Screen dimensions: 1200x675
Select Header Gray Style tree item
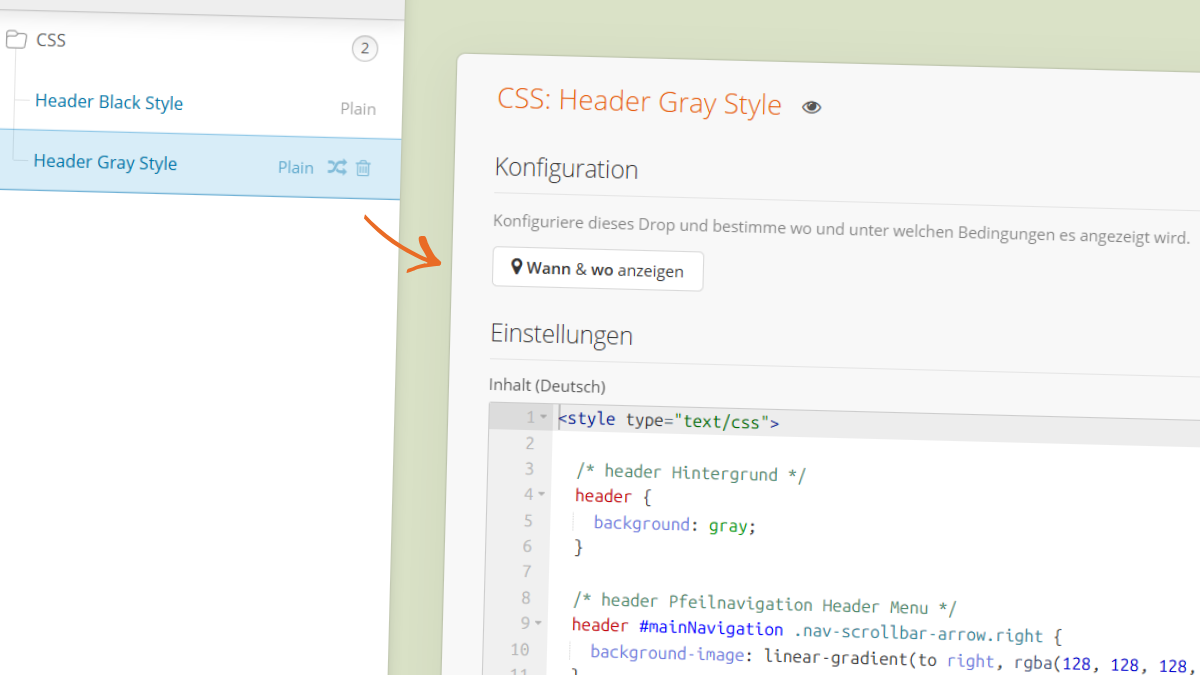point(105,162)
